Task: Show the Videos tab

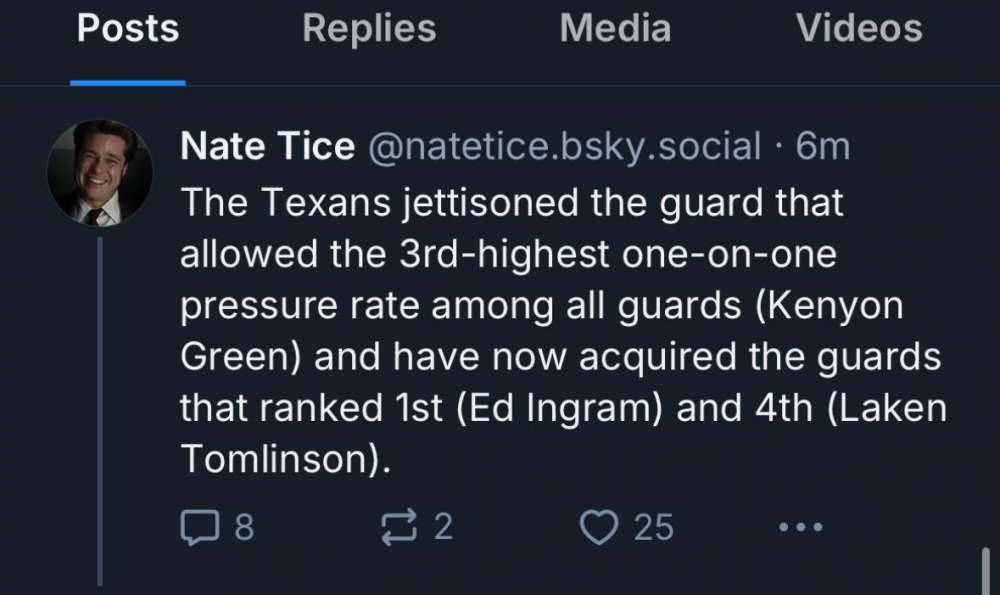Action: point(858,28)
